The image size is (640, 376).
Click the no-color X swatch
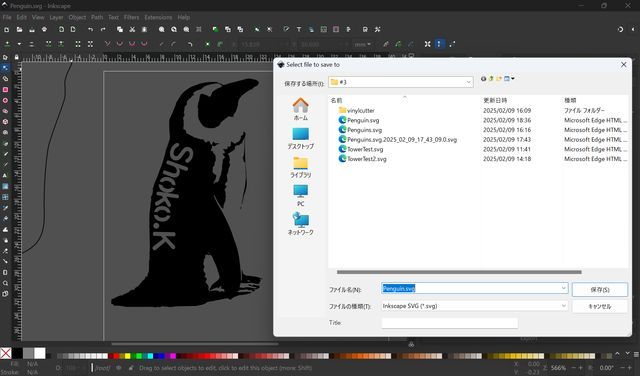[x=6, y=353]
